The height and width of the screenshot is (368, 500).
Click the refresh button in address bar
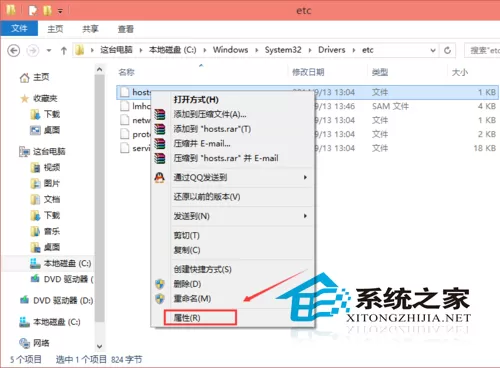(x=447, y=50)
